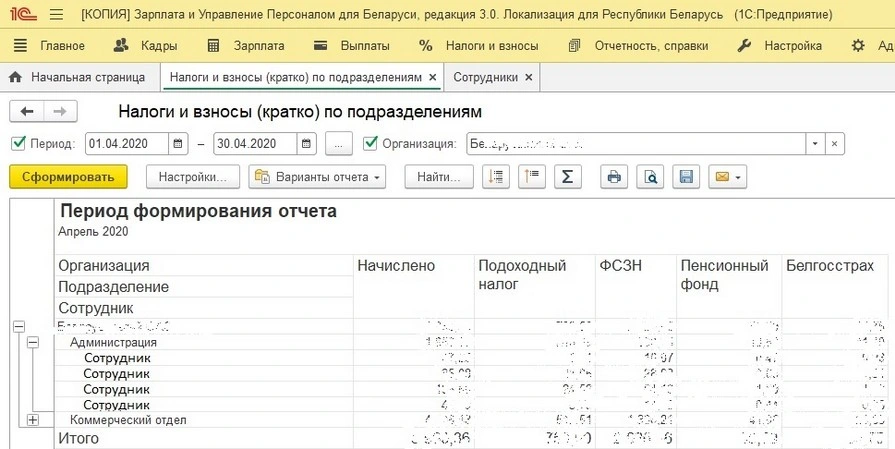Collapse the Администрация group
Screen dimensions: 895x449
tap(33, 342)
